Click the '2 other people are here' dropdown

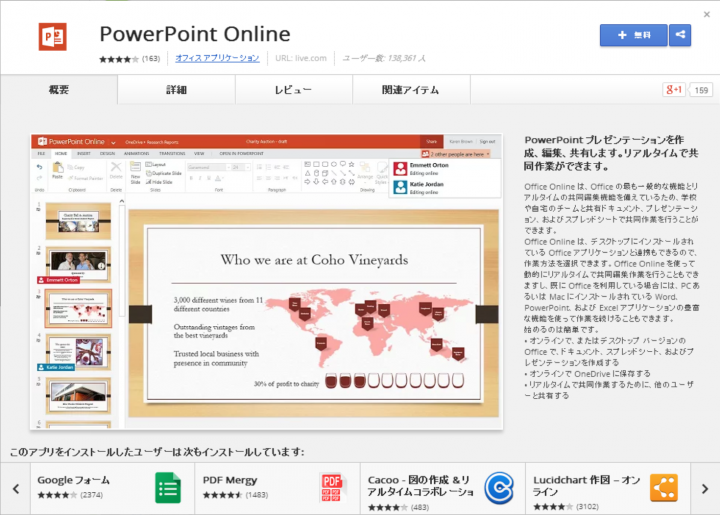tap(456, 154)
